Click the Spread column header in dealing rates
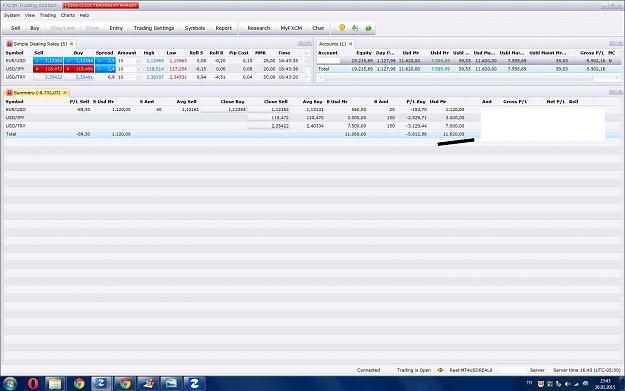625x391 pixels. (x=104, y=53)
